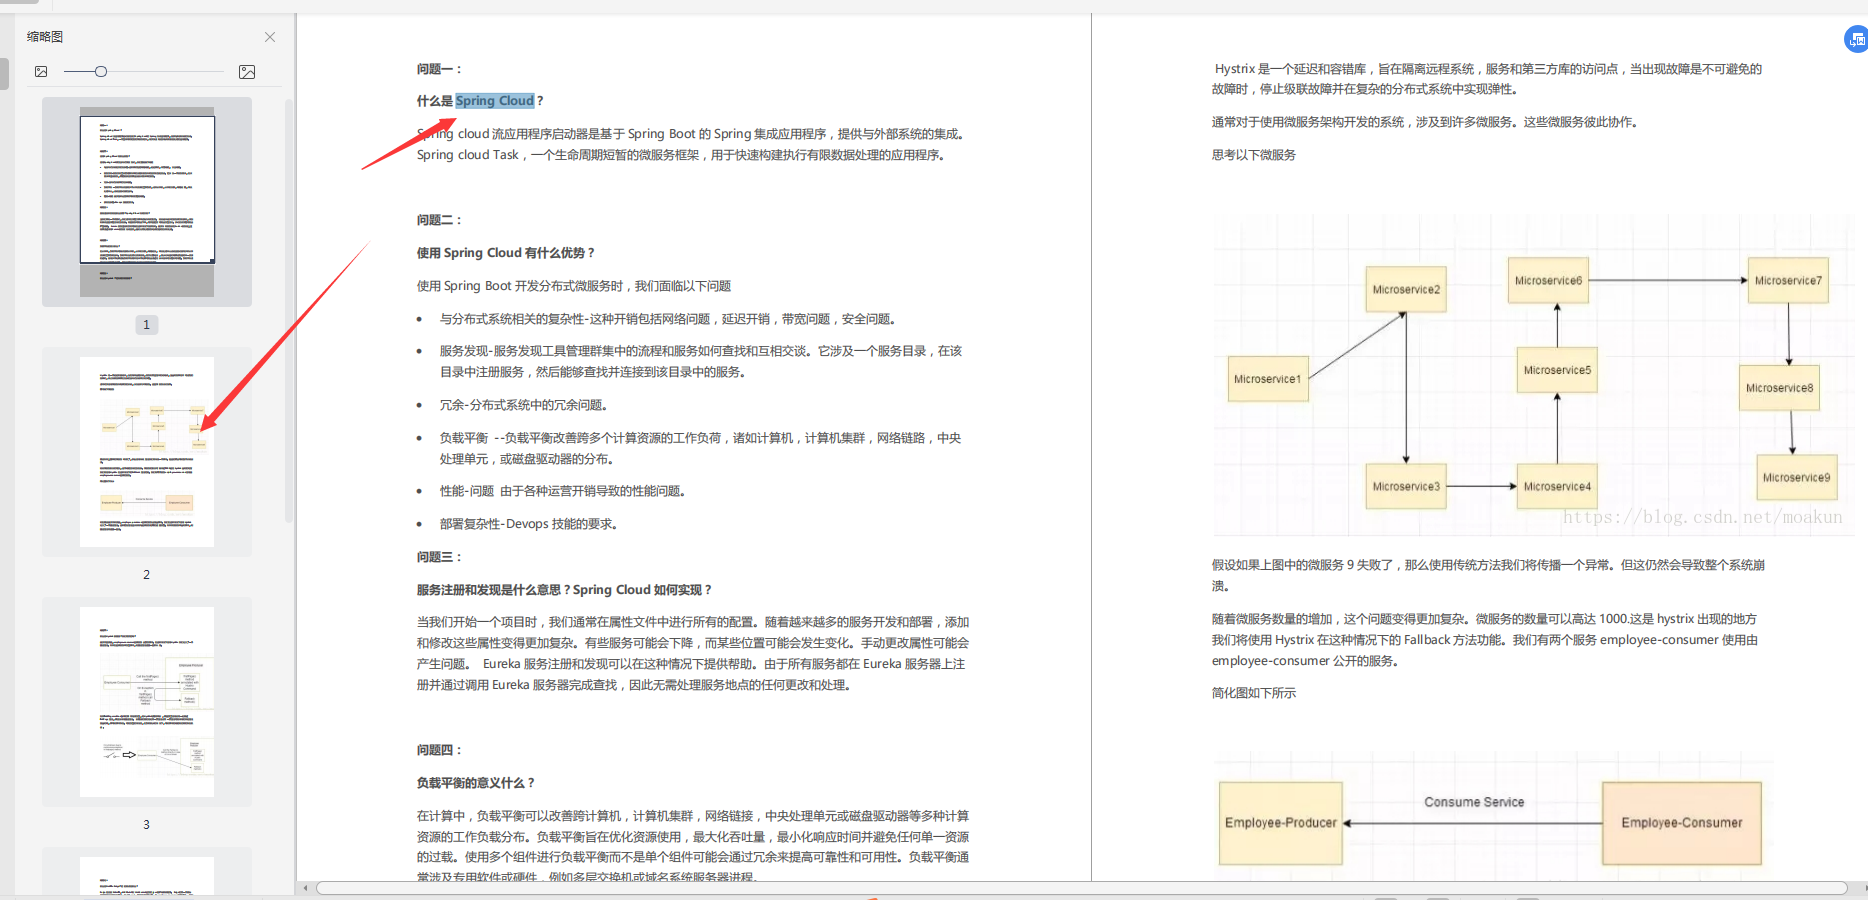The width and height of the screenshot is (1868, 900).
Task: Click the Microservice5 box in the diagram
Action: click(1557, 370)
